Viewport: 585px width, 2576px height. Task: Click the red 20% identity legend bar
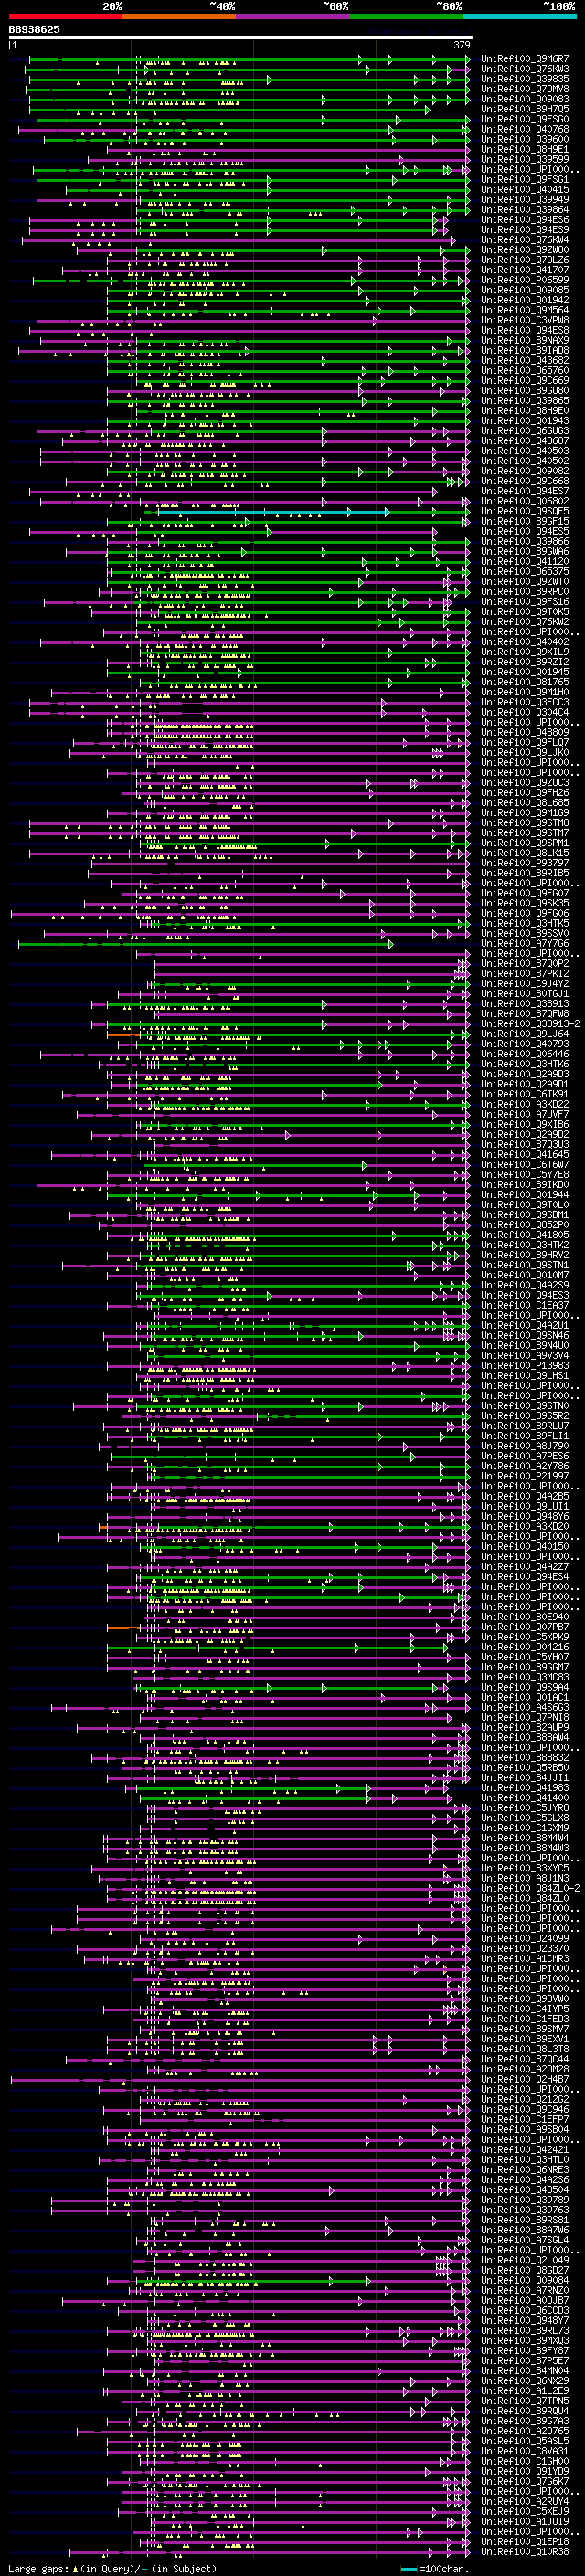(65, 16)
